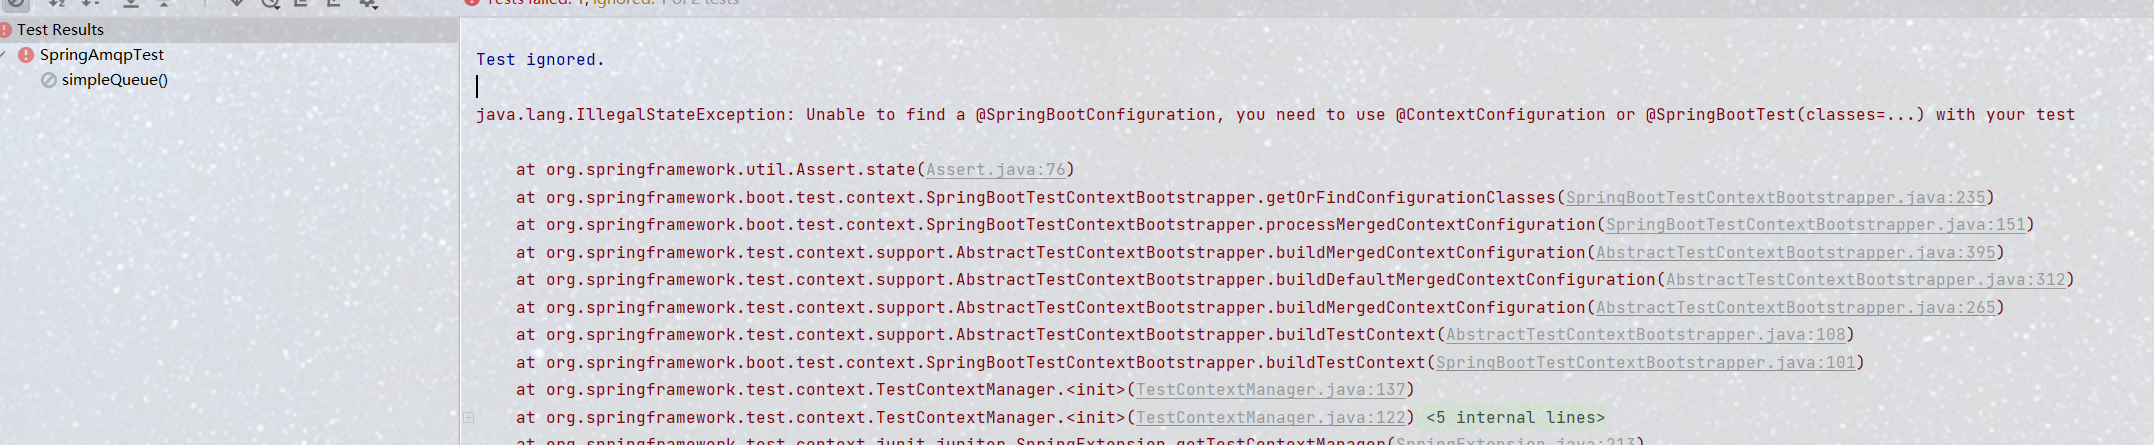
Task: Open the test history clock dropdown
Action: (x=270, y=3)
